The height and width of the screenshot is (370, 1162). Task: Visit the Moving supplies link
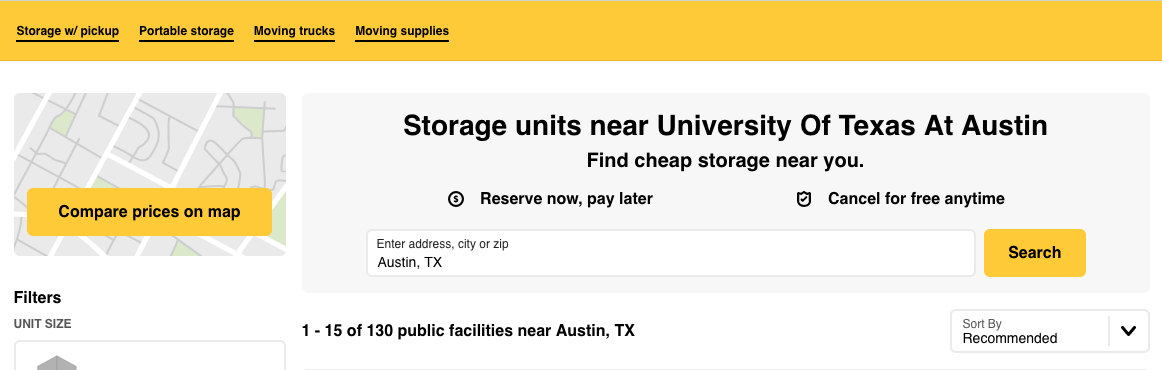tap(402, 31)
